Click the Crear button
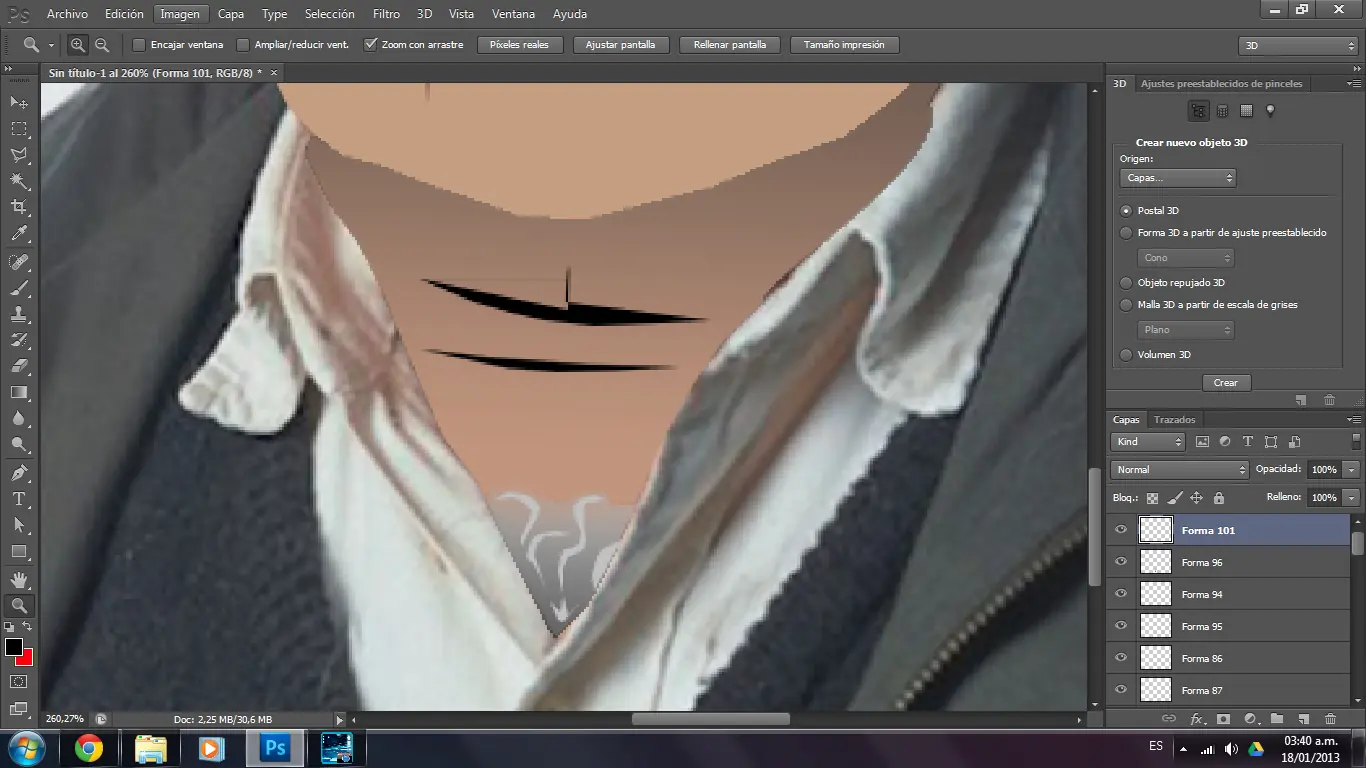 pos(1226,383)
